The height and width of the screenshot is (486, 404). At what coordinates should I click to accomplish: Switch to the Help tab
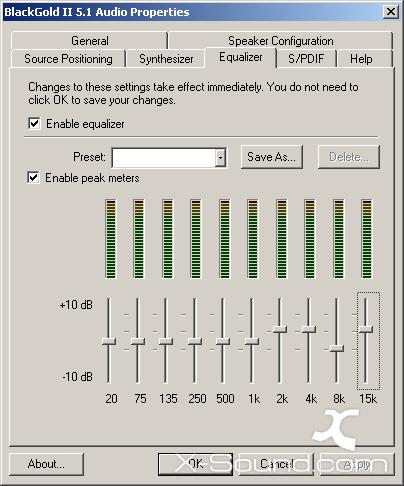(361, 59)
